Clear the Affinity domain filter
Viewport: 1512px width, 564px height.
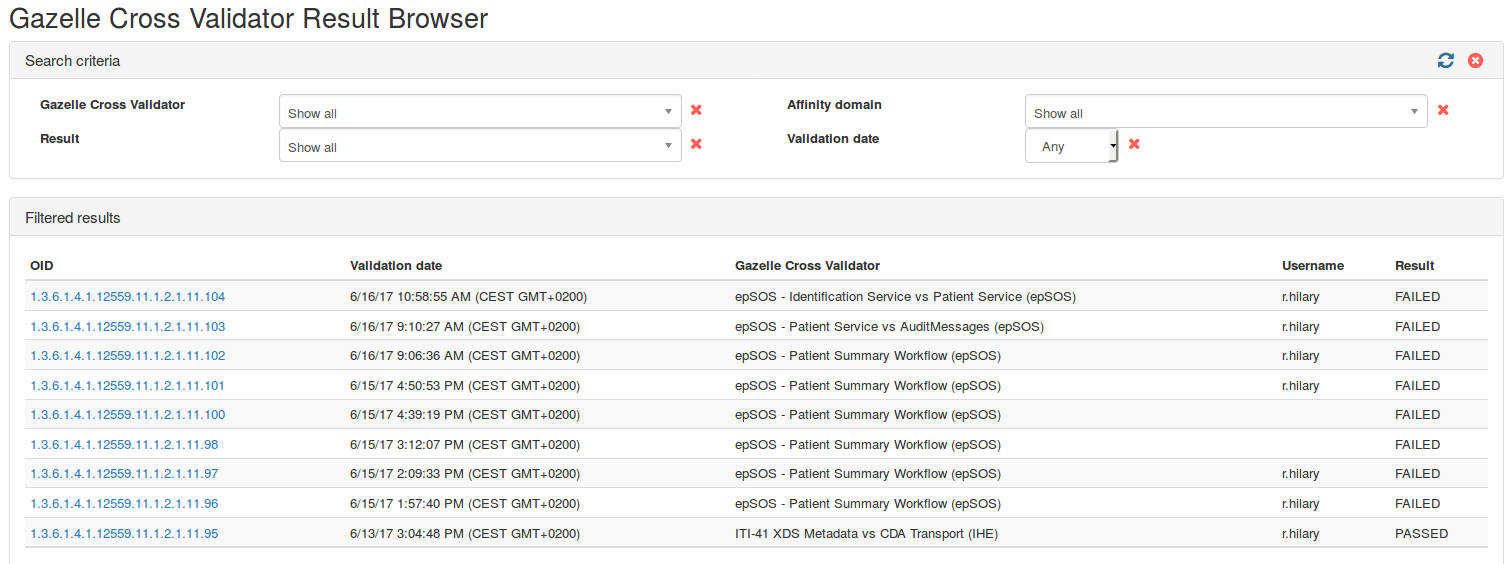pos(1443,110)
